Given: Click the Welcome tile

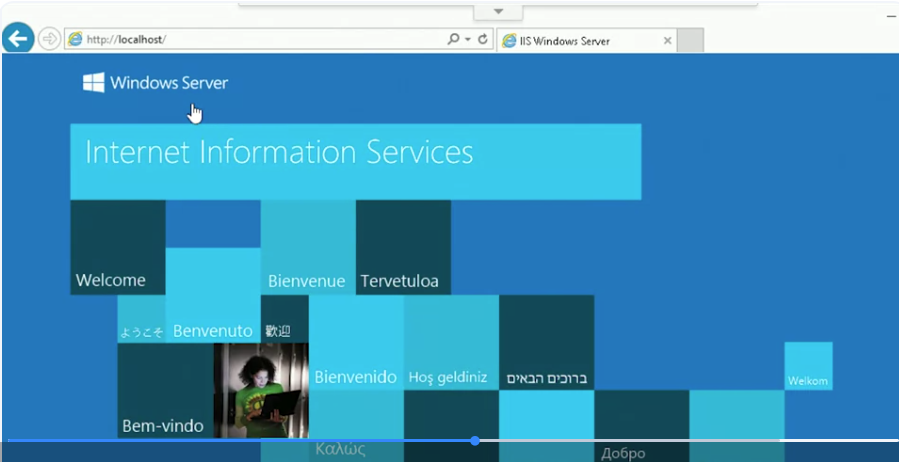Looking at the screenshot, I should point(118,247).
